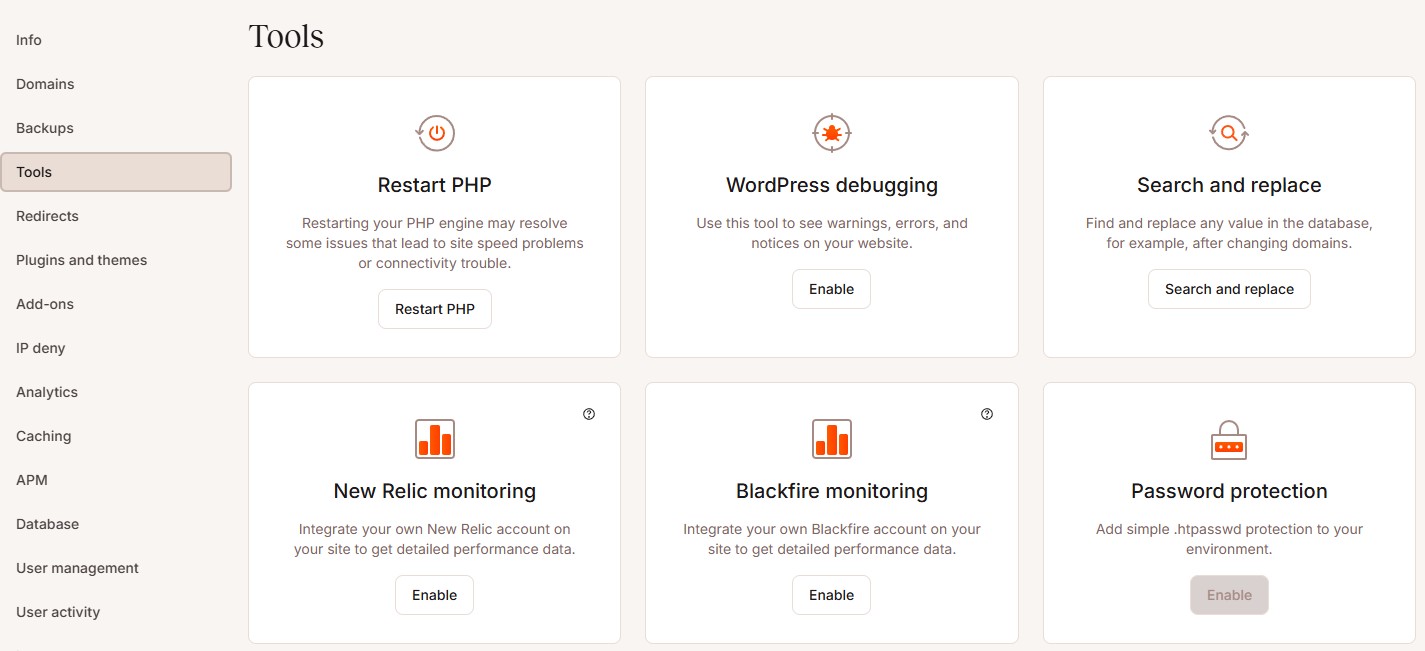Click the WordPress debugging bug icon
The height and width of the screenshot is (651, 1425).
(831, 132)
